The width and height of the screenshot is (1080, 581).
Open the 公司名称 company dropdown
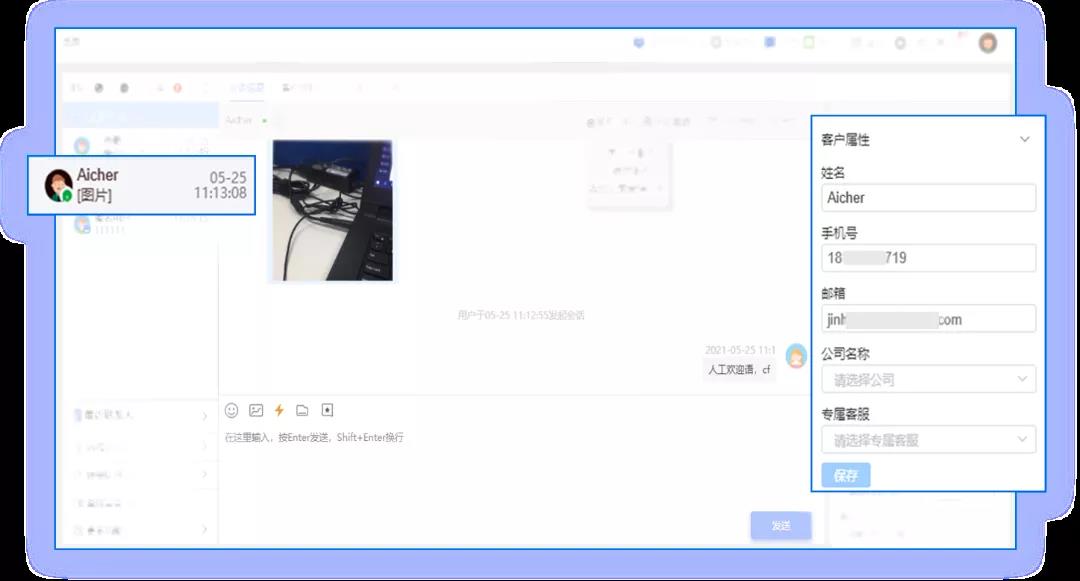coord(928,379)
